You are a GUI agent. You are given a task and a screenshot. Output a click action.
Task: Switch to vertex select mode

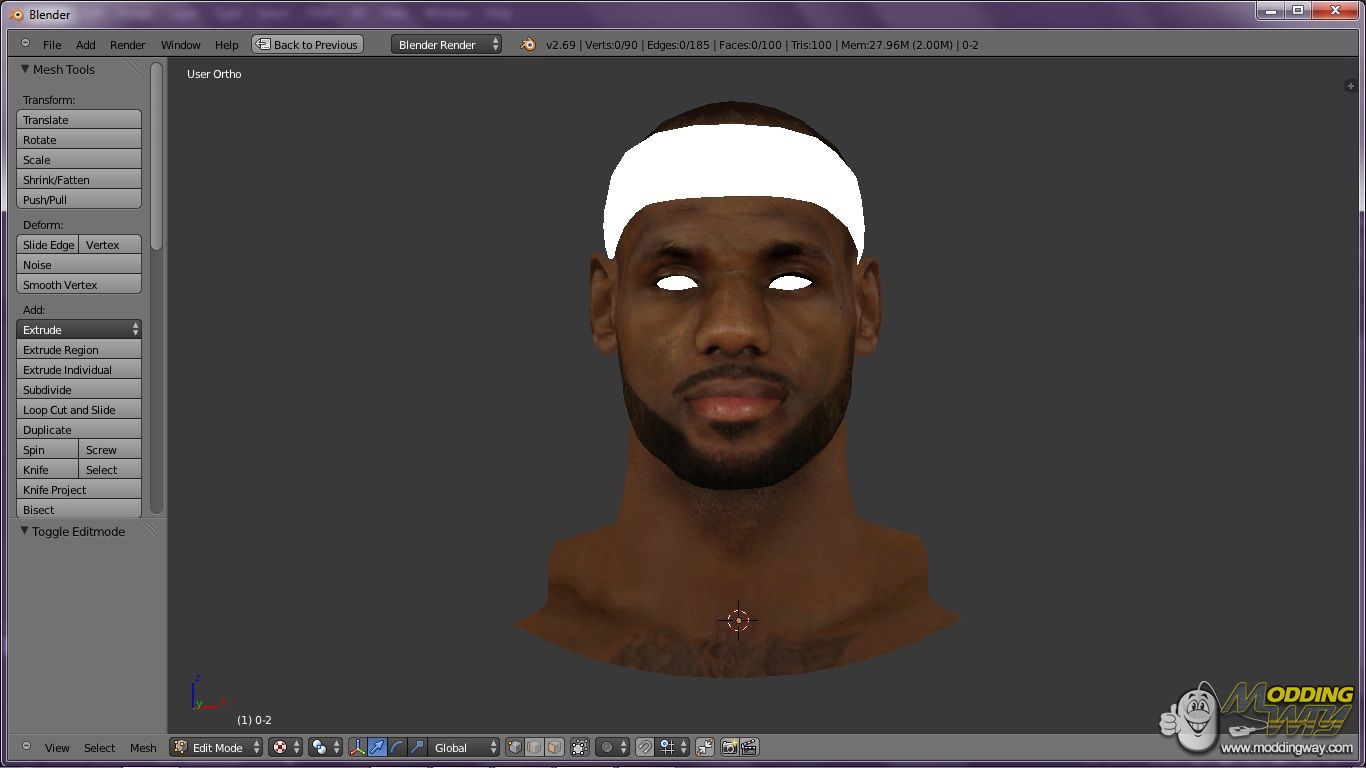tap(514, 747)
